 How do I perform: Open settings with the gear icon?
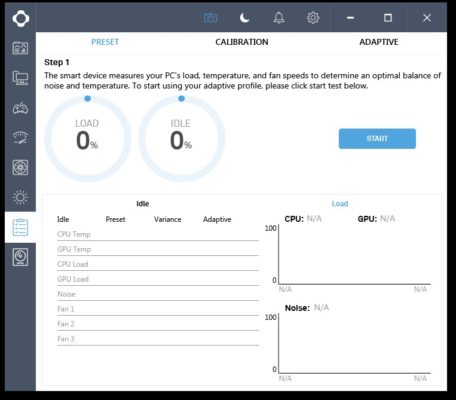click(x=313, y=18)
